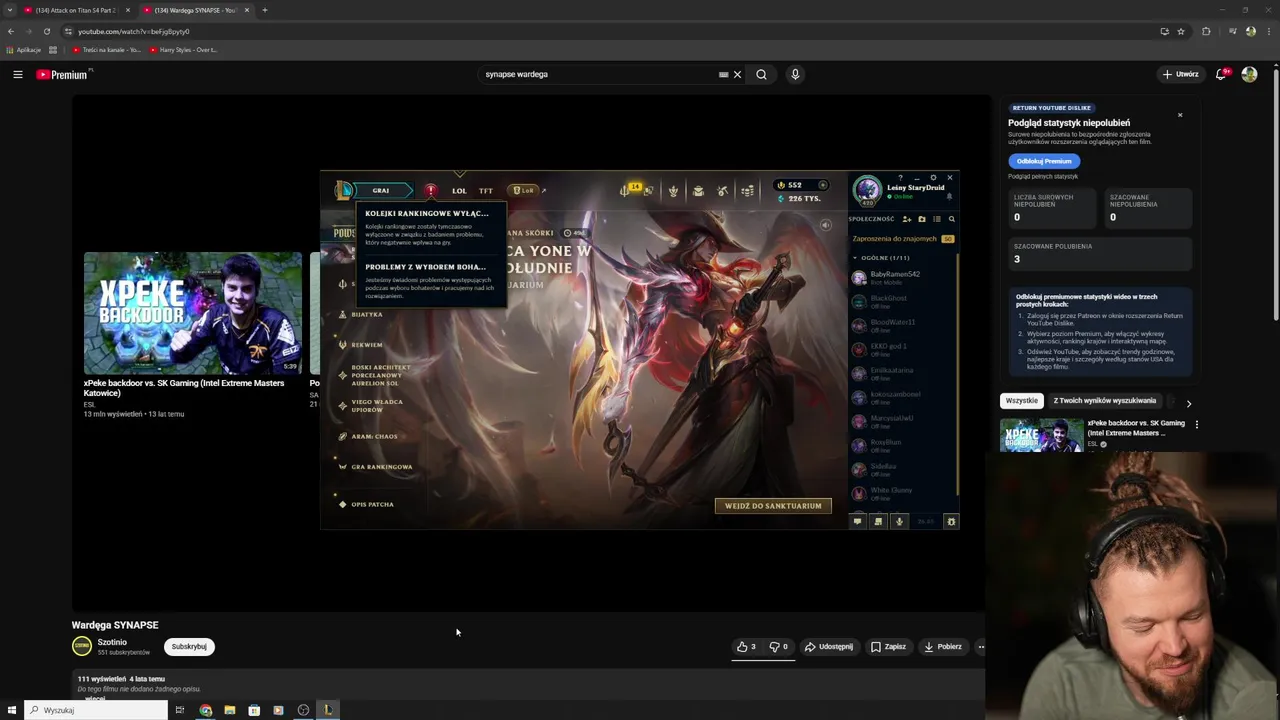Open the Windows Start menu
Screen dimensions: 1280x720
(x=12, y=710)
